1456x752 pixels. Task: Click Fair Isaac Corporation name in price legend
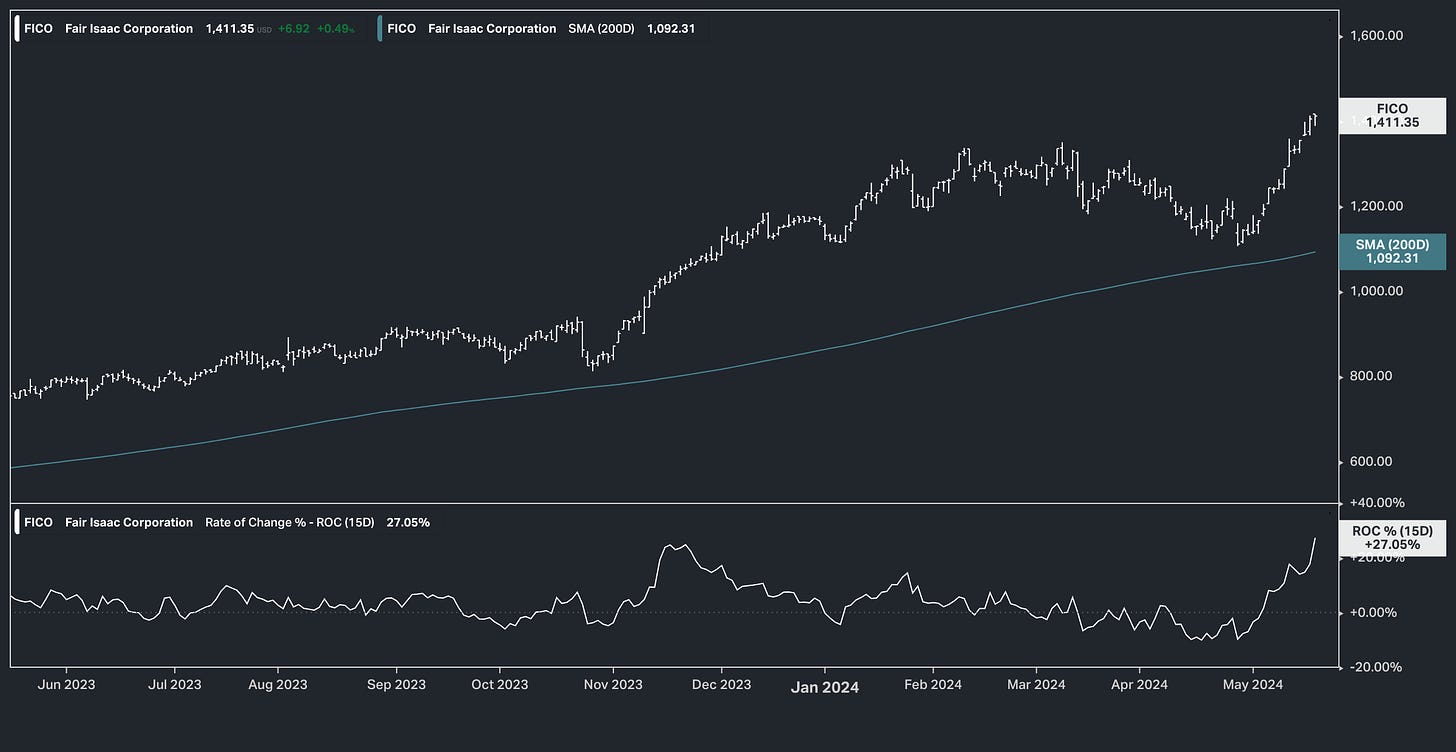pyautogui.click(x=129, y=29)
